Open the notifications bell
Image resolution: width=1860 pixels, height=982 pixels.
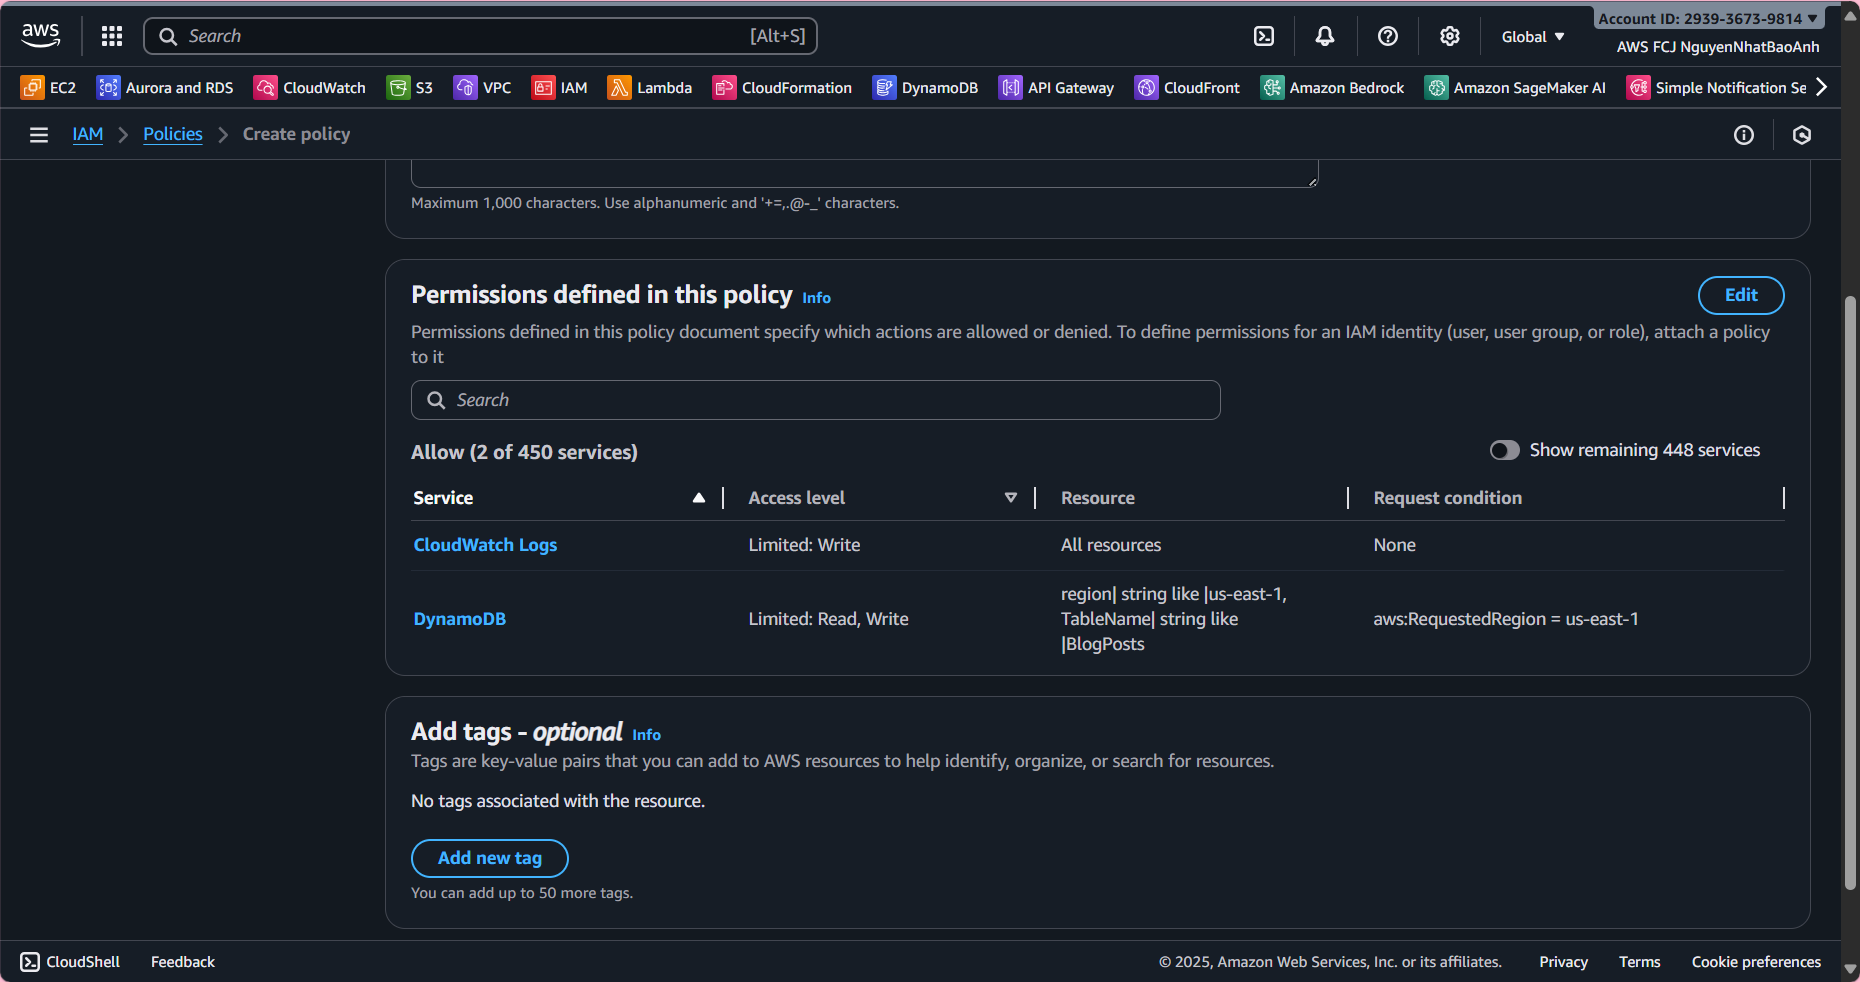pos(1325,36)
